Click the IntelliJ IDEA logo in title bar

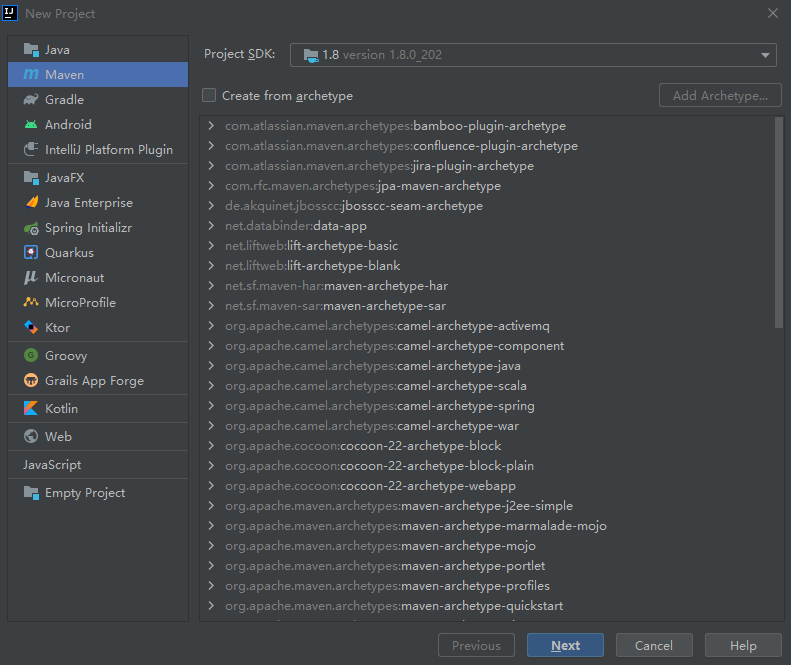pos(10,13)
